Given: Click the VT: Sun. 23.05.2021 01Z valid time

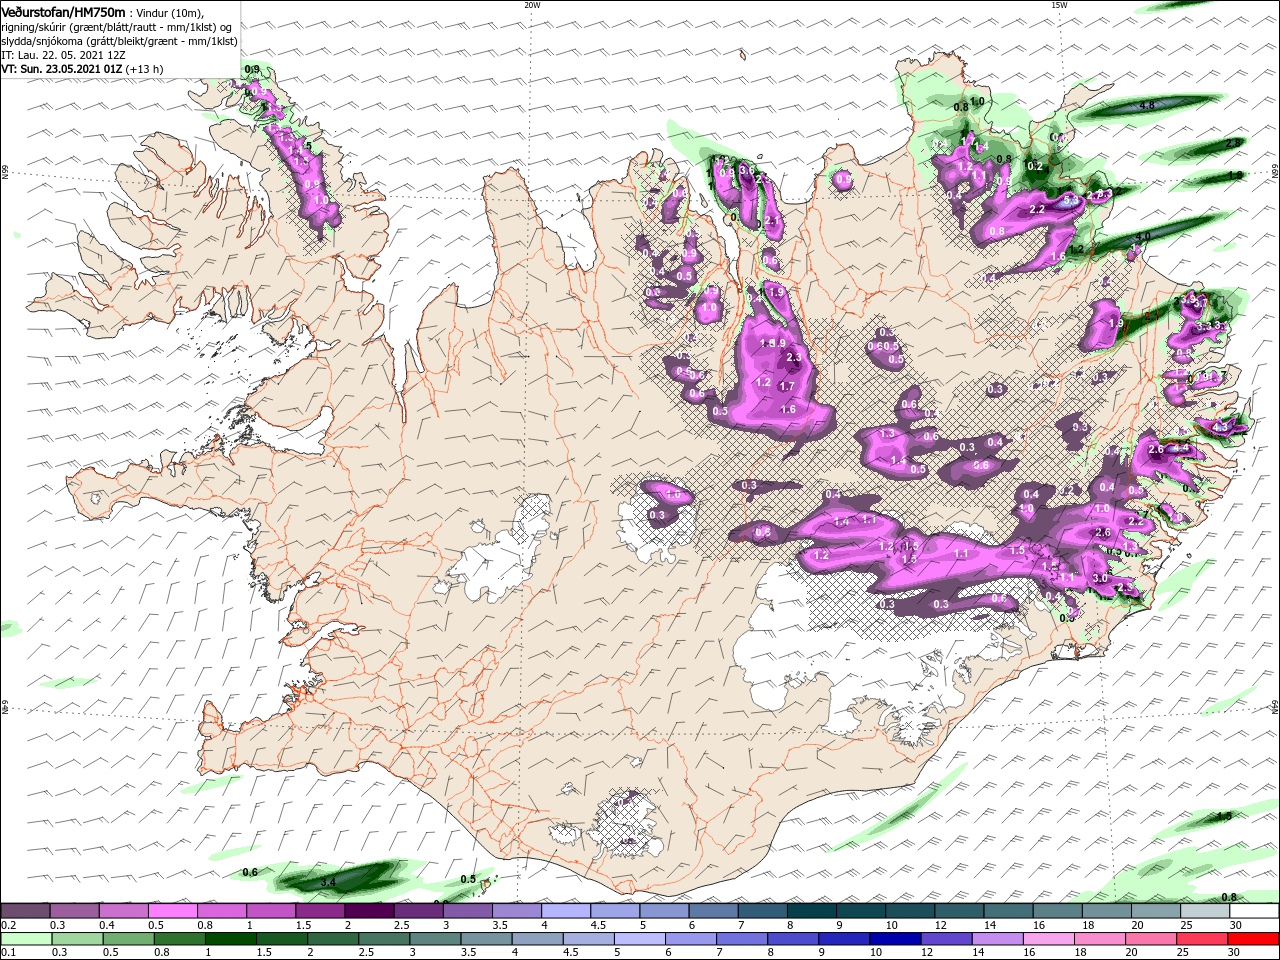Looking at the screenshot, I should click(x=62, y=69).
